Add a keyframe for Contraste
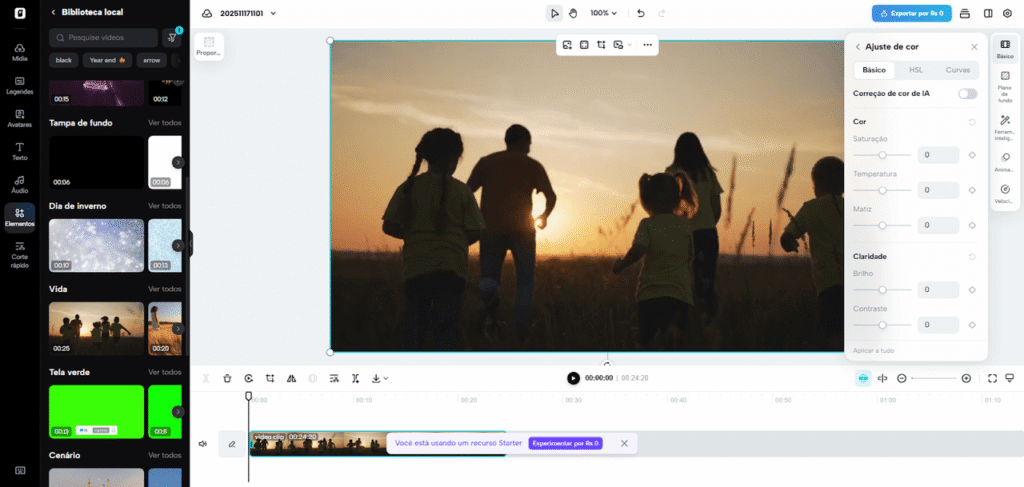Image resolution: width=1024 pixels, height=487 pixels. (972, 324)
